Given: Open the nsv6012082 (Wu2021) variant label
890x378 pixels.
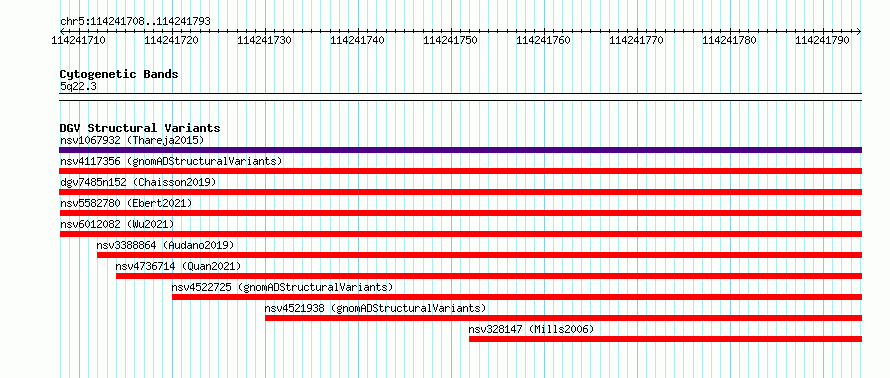Looking at the screenshot, I should [x=117, y=224].
